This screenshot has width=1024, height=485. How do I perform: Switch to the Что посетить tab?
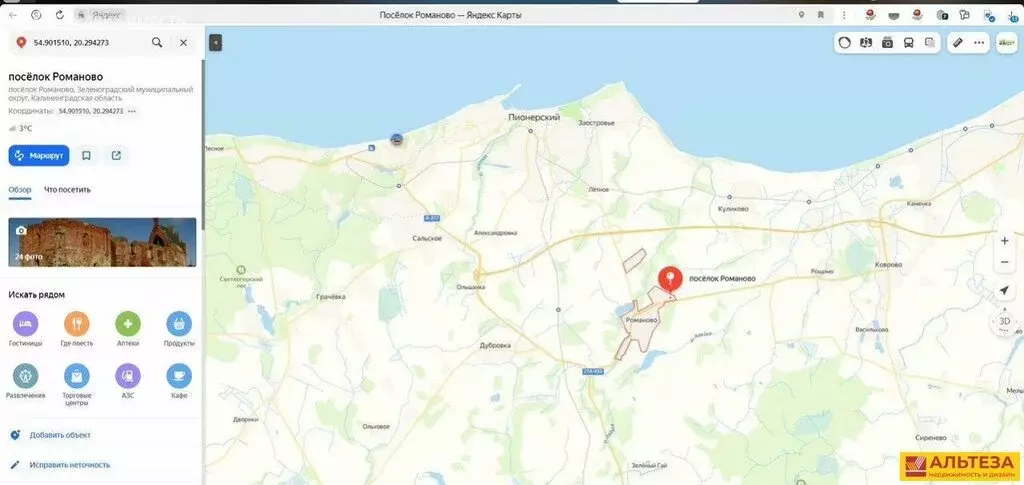pyautogui.click(x=67, y=190)
